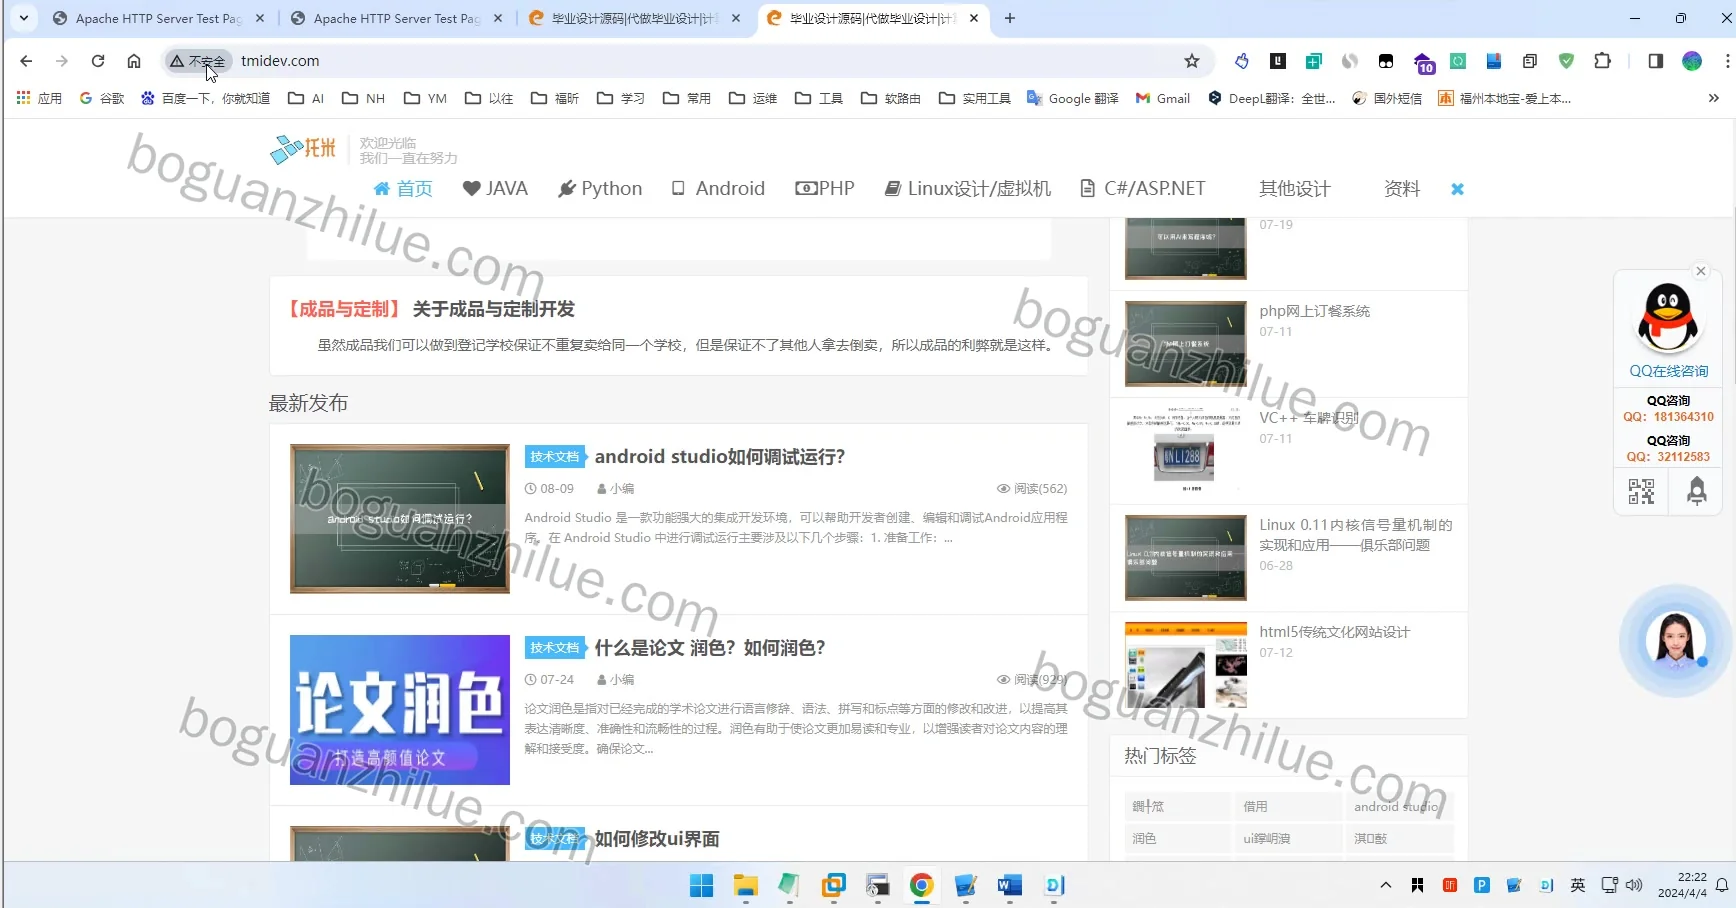
Task: Click the new tab plus button
Action: [1010, 18]
